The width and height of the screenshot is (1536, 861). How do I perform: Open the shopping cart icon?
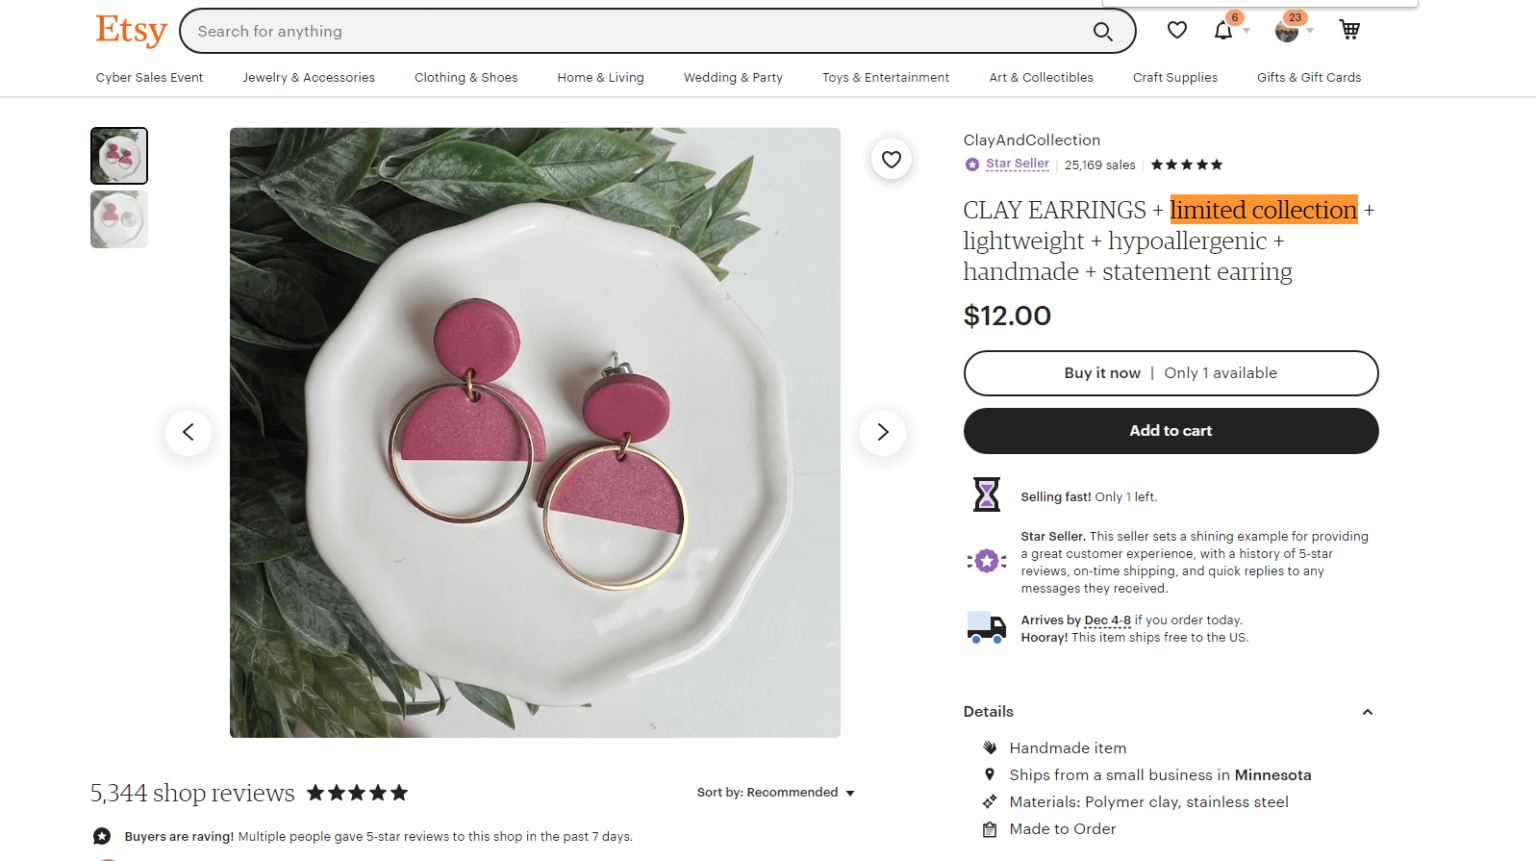point(1349,30)
